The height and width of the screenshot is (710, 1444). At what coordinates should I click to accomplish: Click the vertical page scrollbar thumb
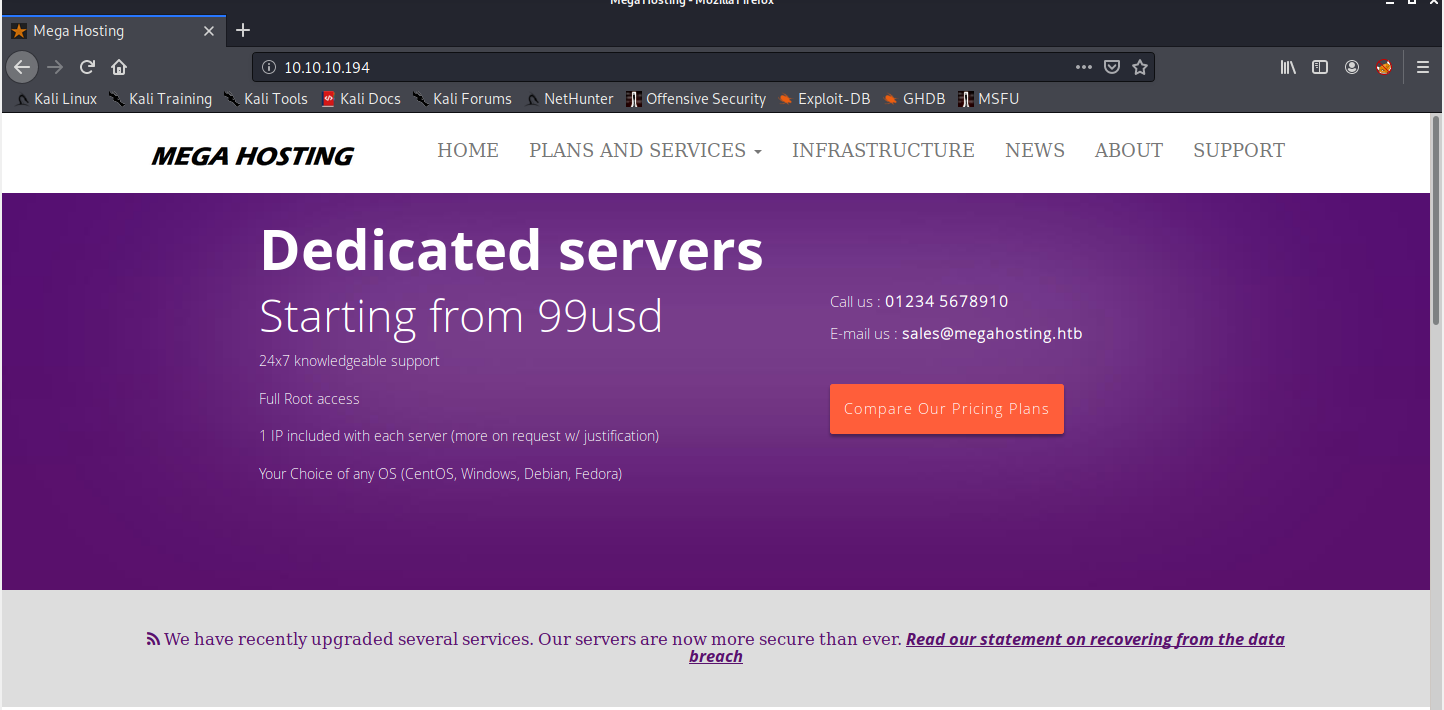(1437, 221)
